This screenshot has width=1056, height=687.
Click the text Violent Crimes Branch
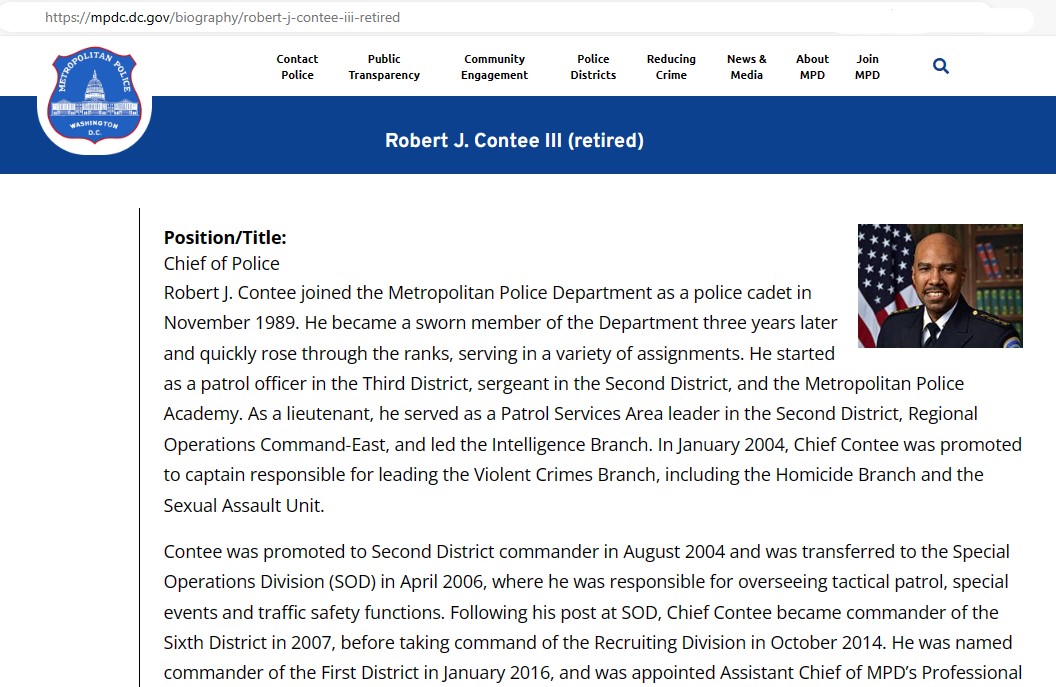click(x=566, y=475)
